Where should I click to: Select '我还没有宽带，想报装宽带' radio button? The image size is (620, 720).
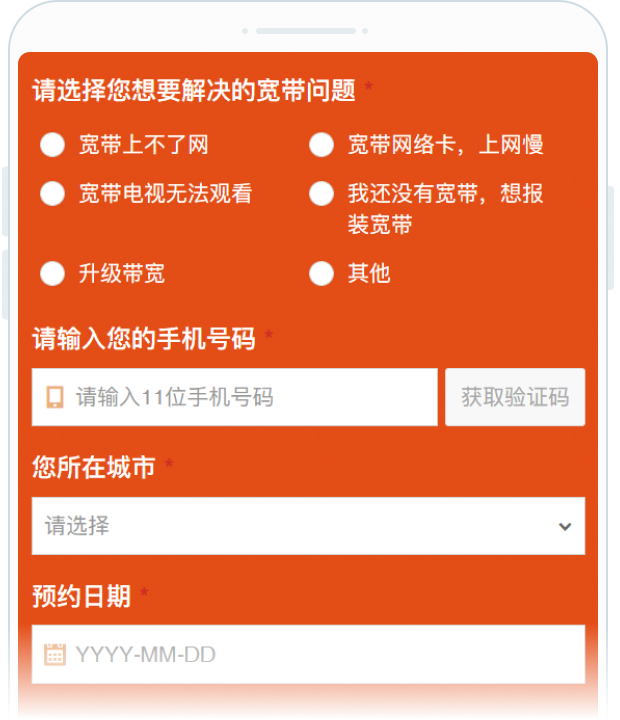(321, 193)
